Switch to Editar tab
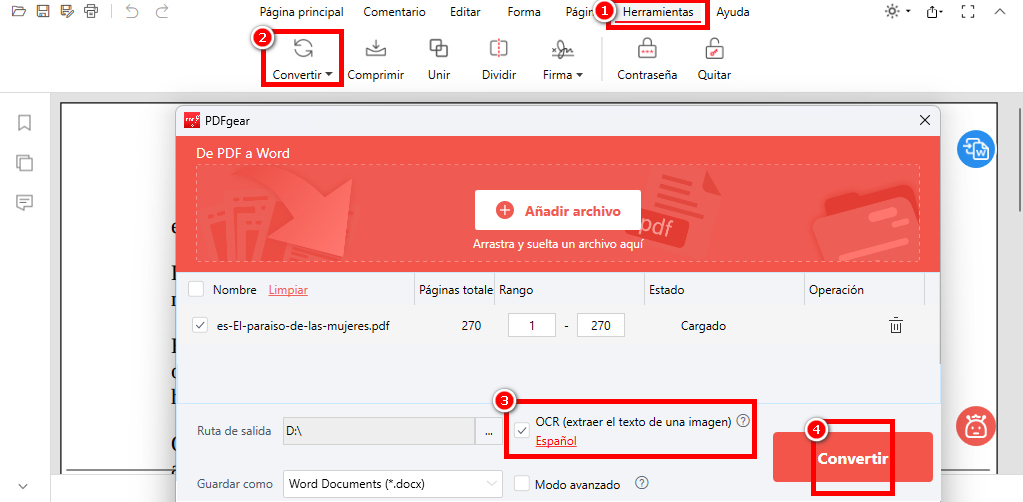 click(x=465, y=12)
